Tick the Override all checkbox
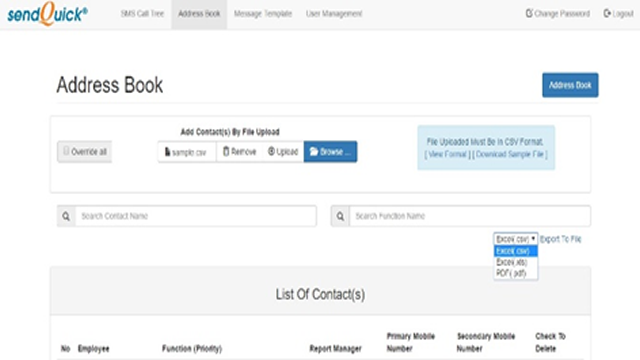640x360 pixels. [x=66, y=151]
